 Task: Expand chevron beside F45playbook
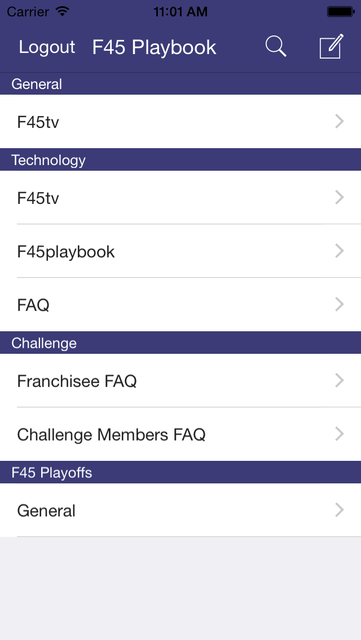[339, 251]
